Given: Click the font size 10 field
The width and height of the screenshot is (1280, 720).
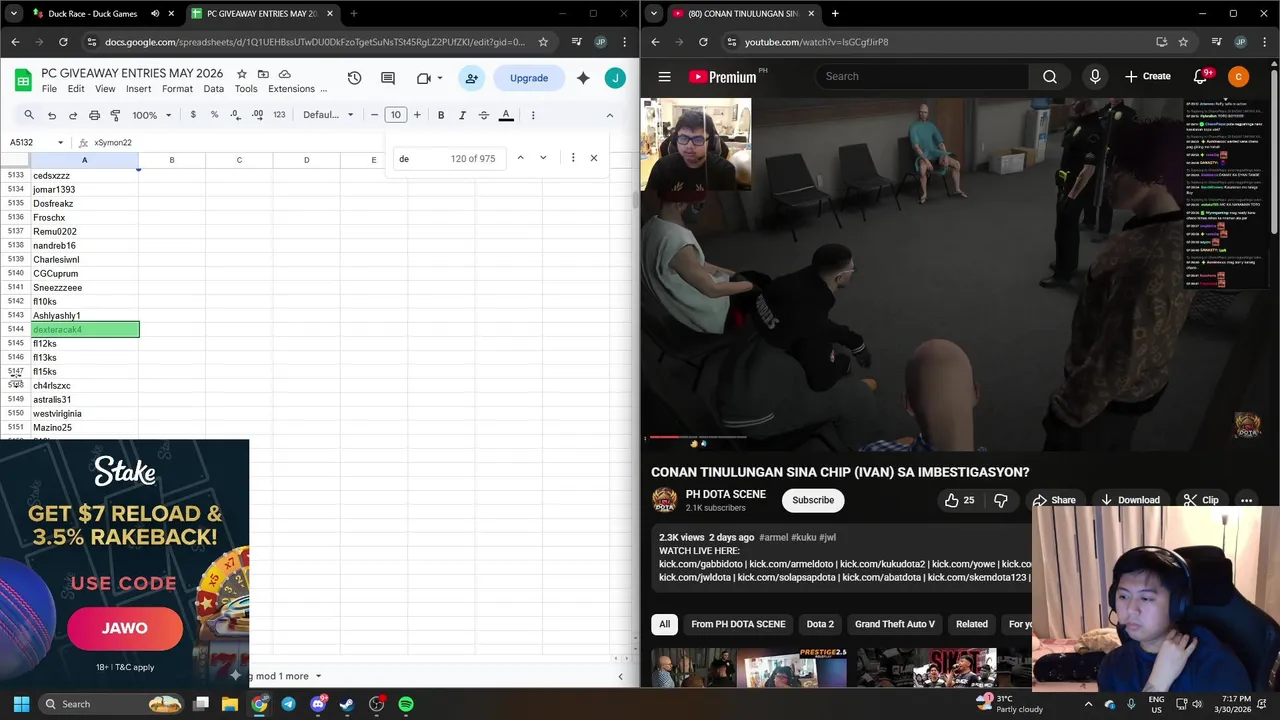Looking at the screenshot, I should (396, 115).
